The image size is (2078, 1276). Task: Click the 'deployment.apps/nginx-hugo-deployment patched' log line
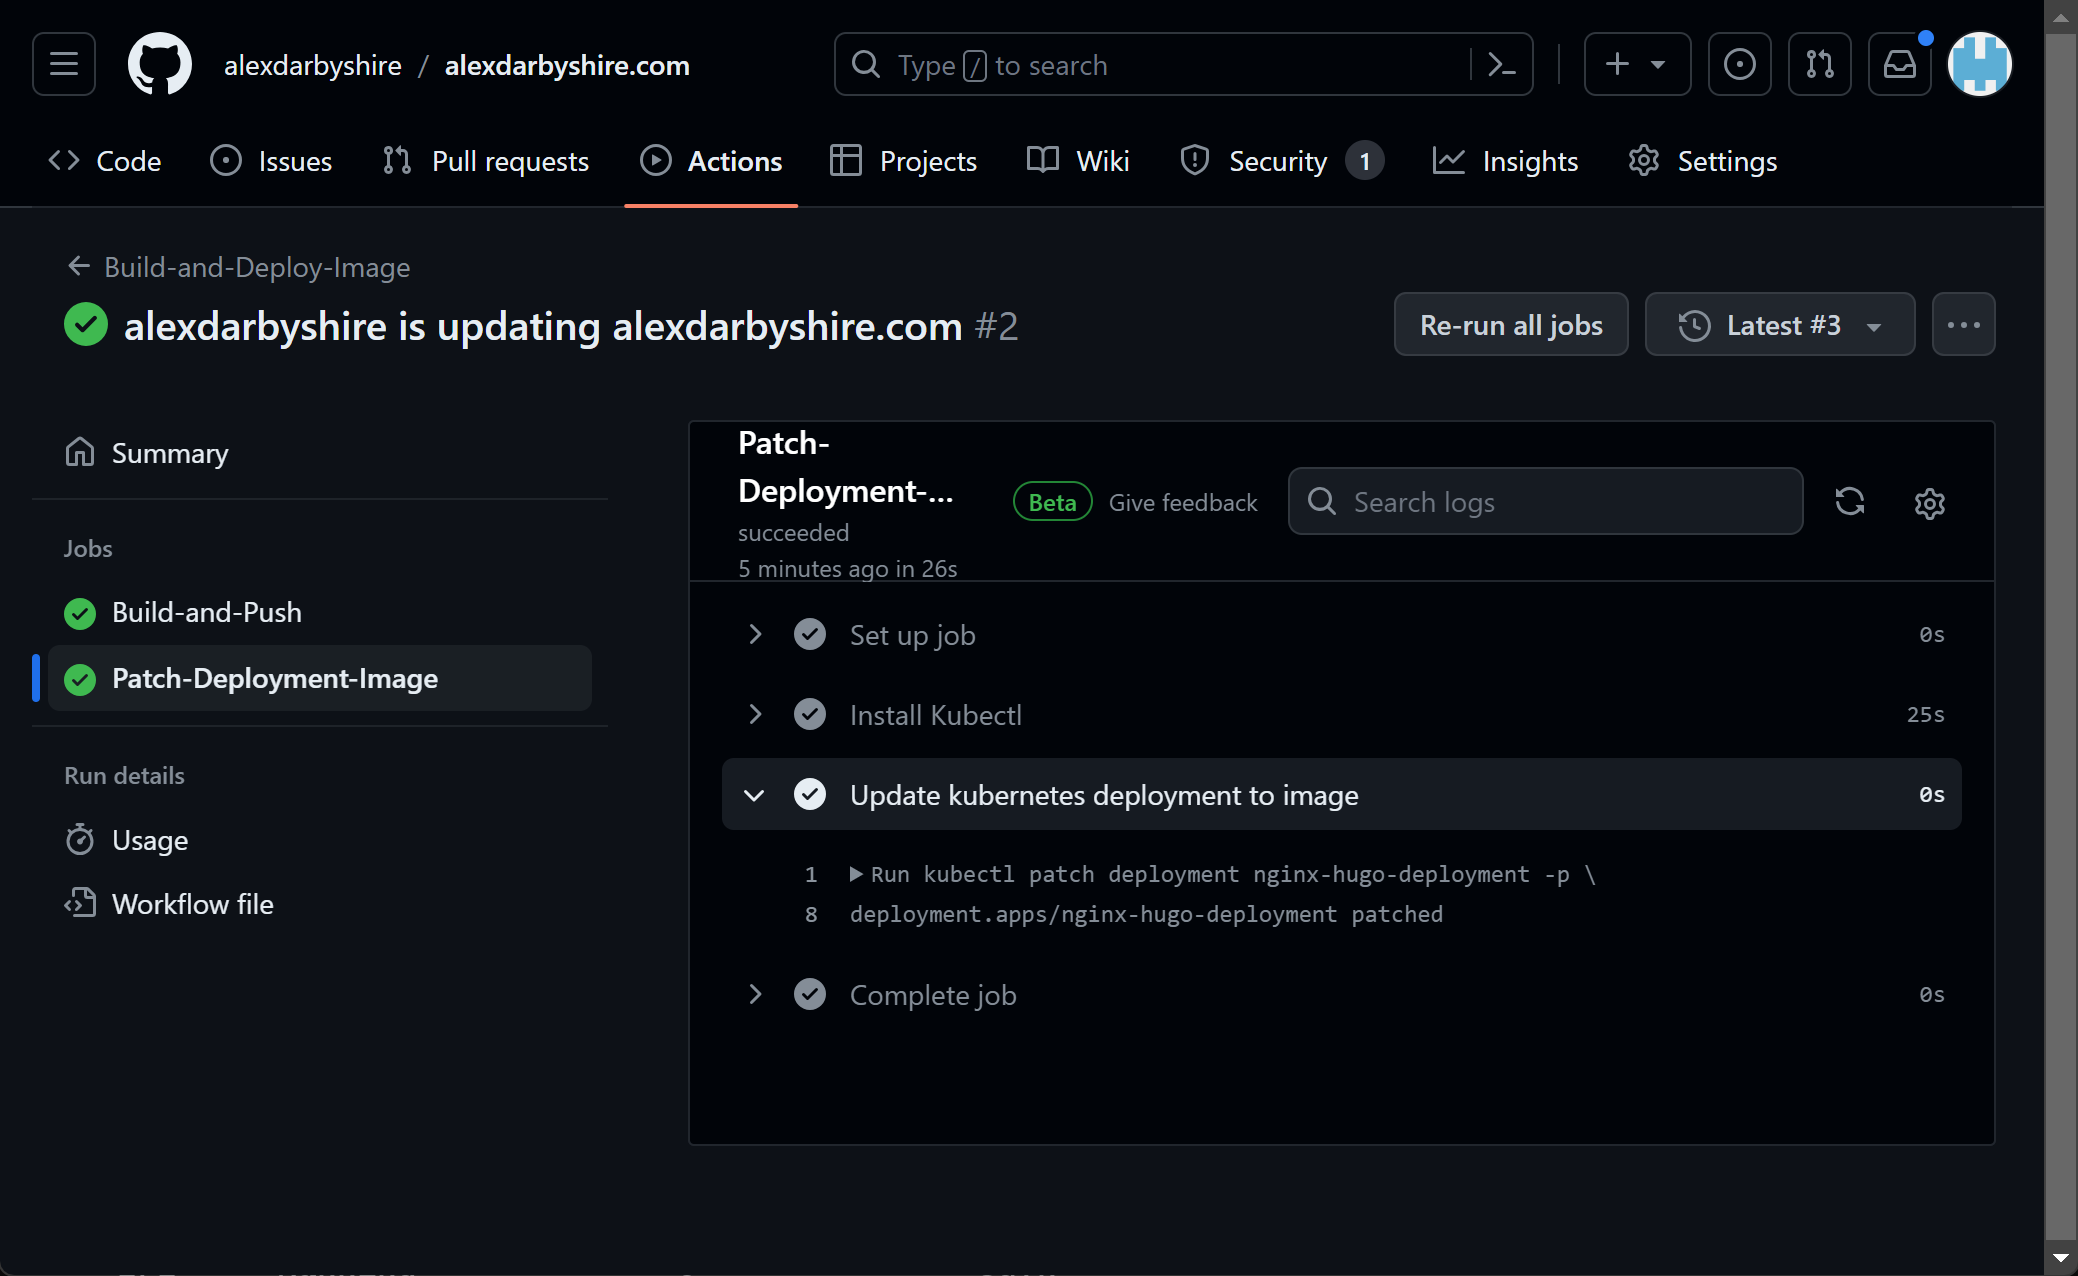click(1146, 914)
